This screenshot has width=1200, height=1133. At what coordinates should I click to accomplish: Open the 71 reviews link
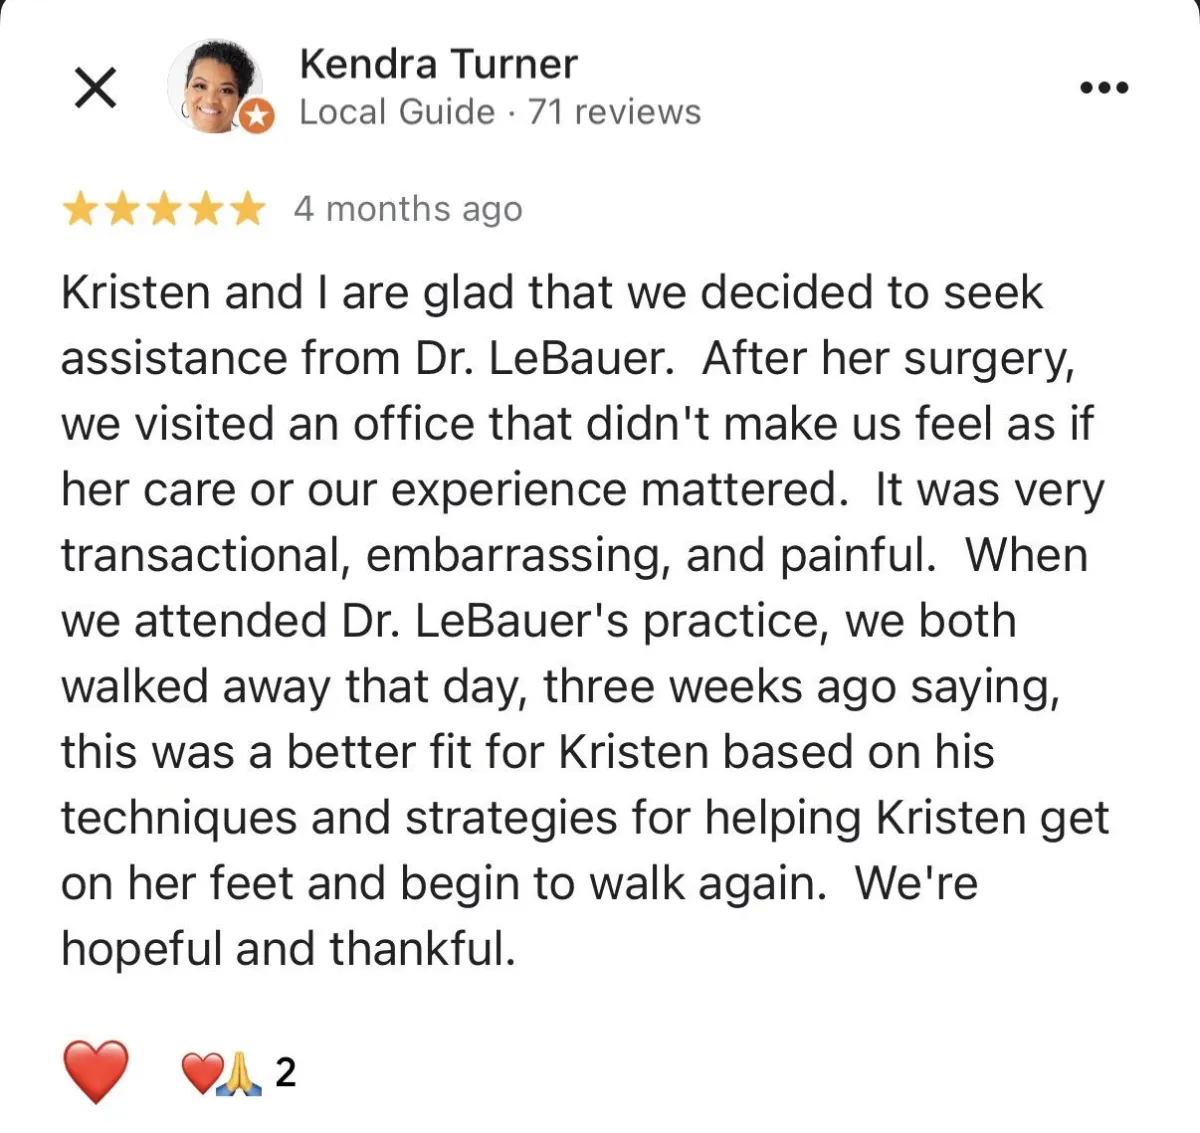pyautogui.click(x=614, y=112)
